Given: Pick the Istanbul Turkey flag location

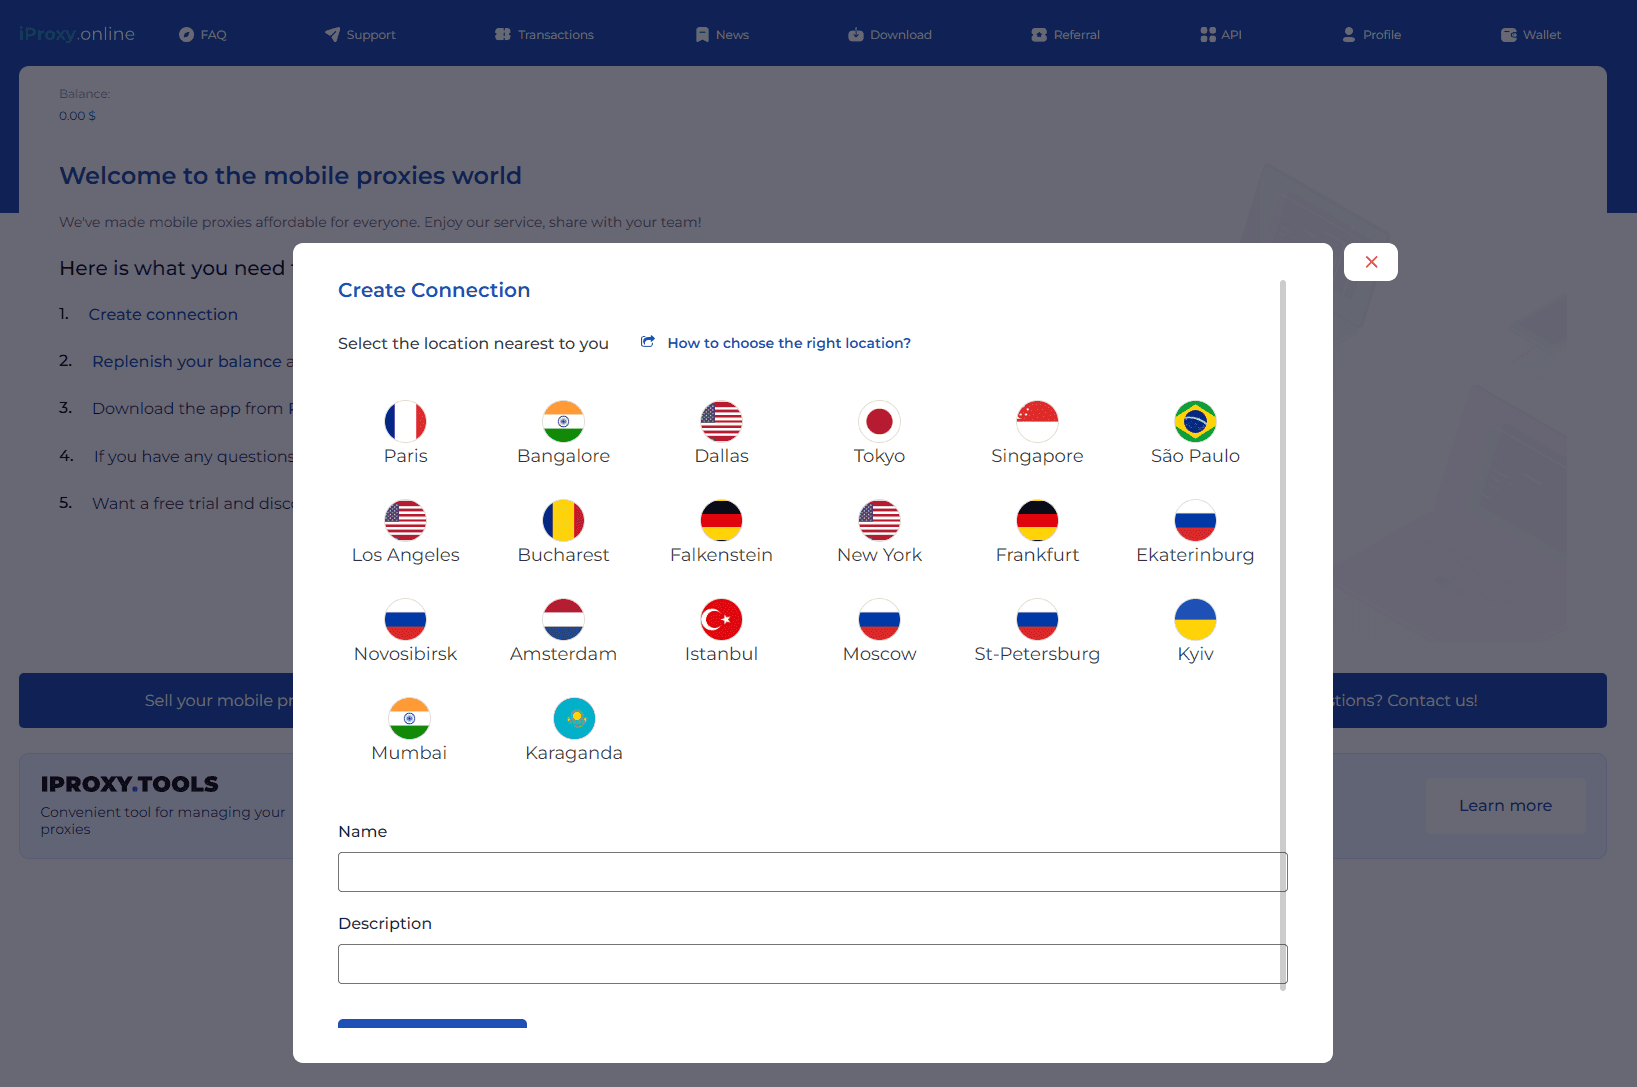Looking at the screenshot, I should click(721, 619).
